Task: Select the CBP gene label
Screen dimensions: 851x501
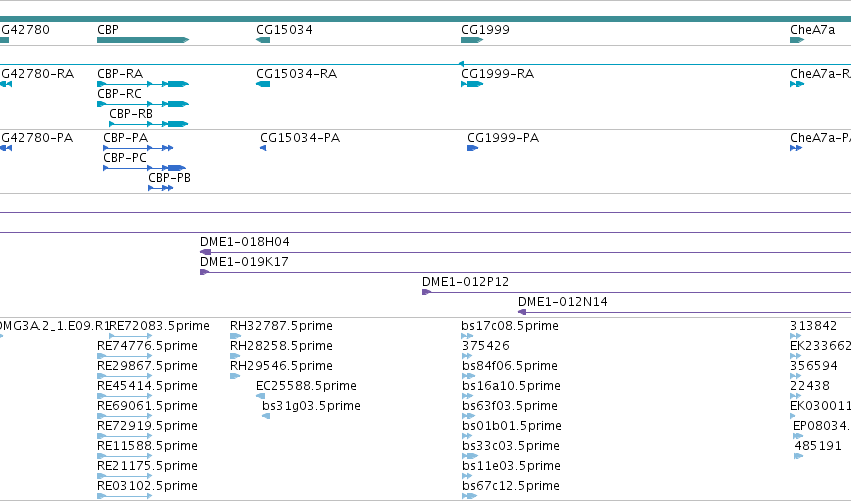Action: tap(107, 30)
